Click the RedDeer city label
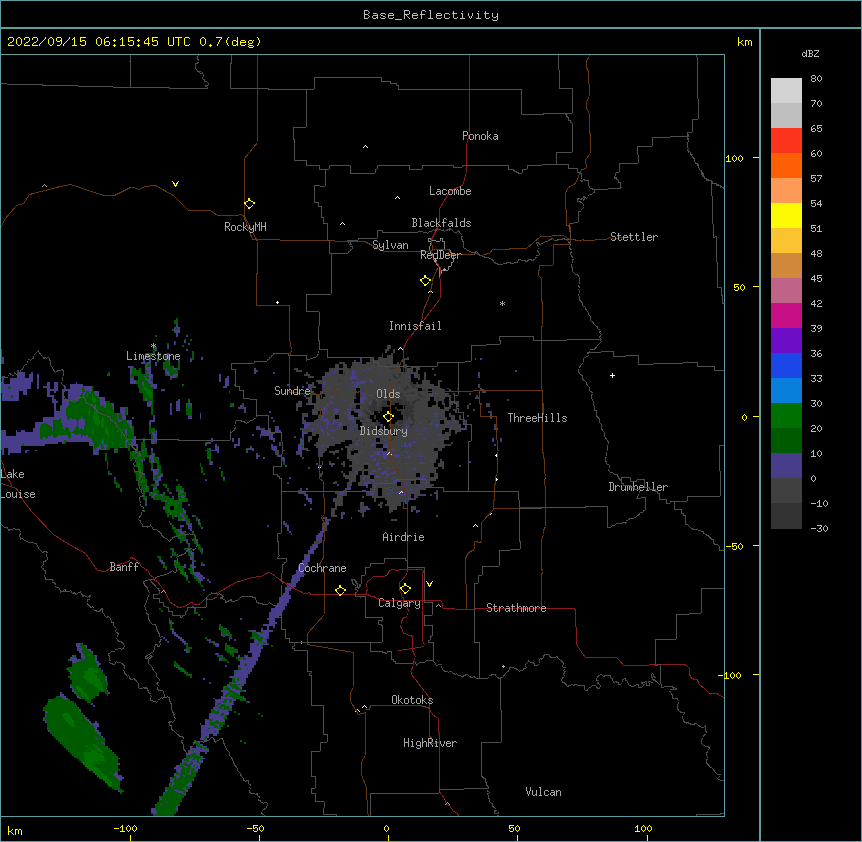This screenshot has height=842, width=862. (440, 255)
